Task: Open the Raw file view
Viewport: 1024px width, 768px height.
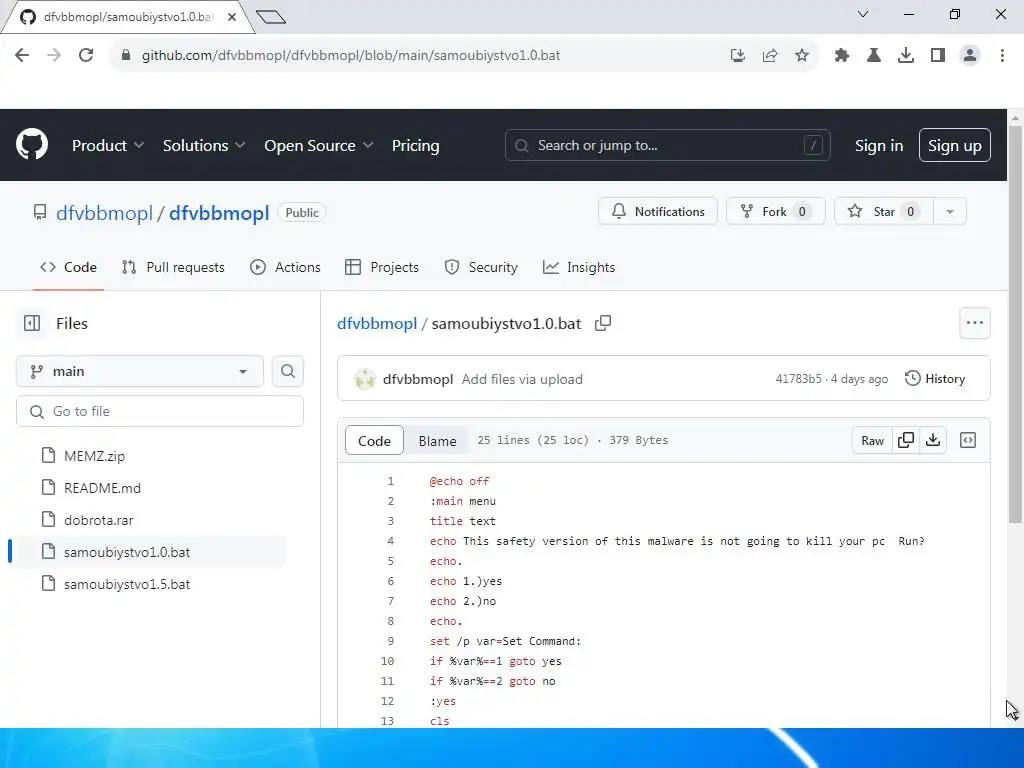Action: tap(872, 440)
